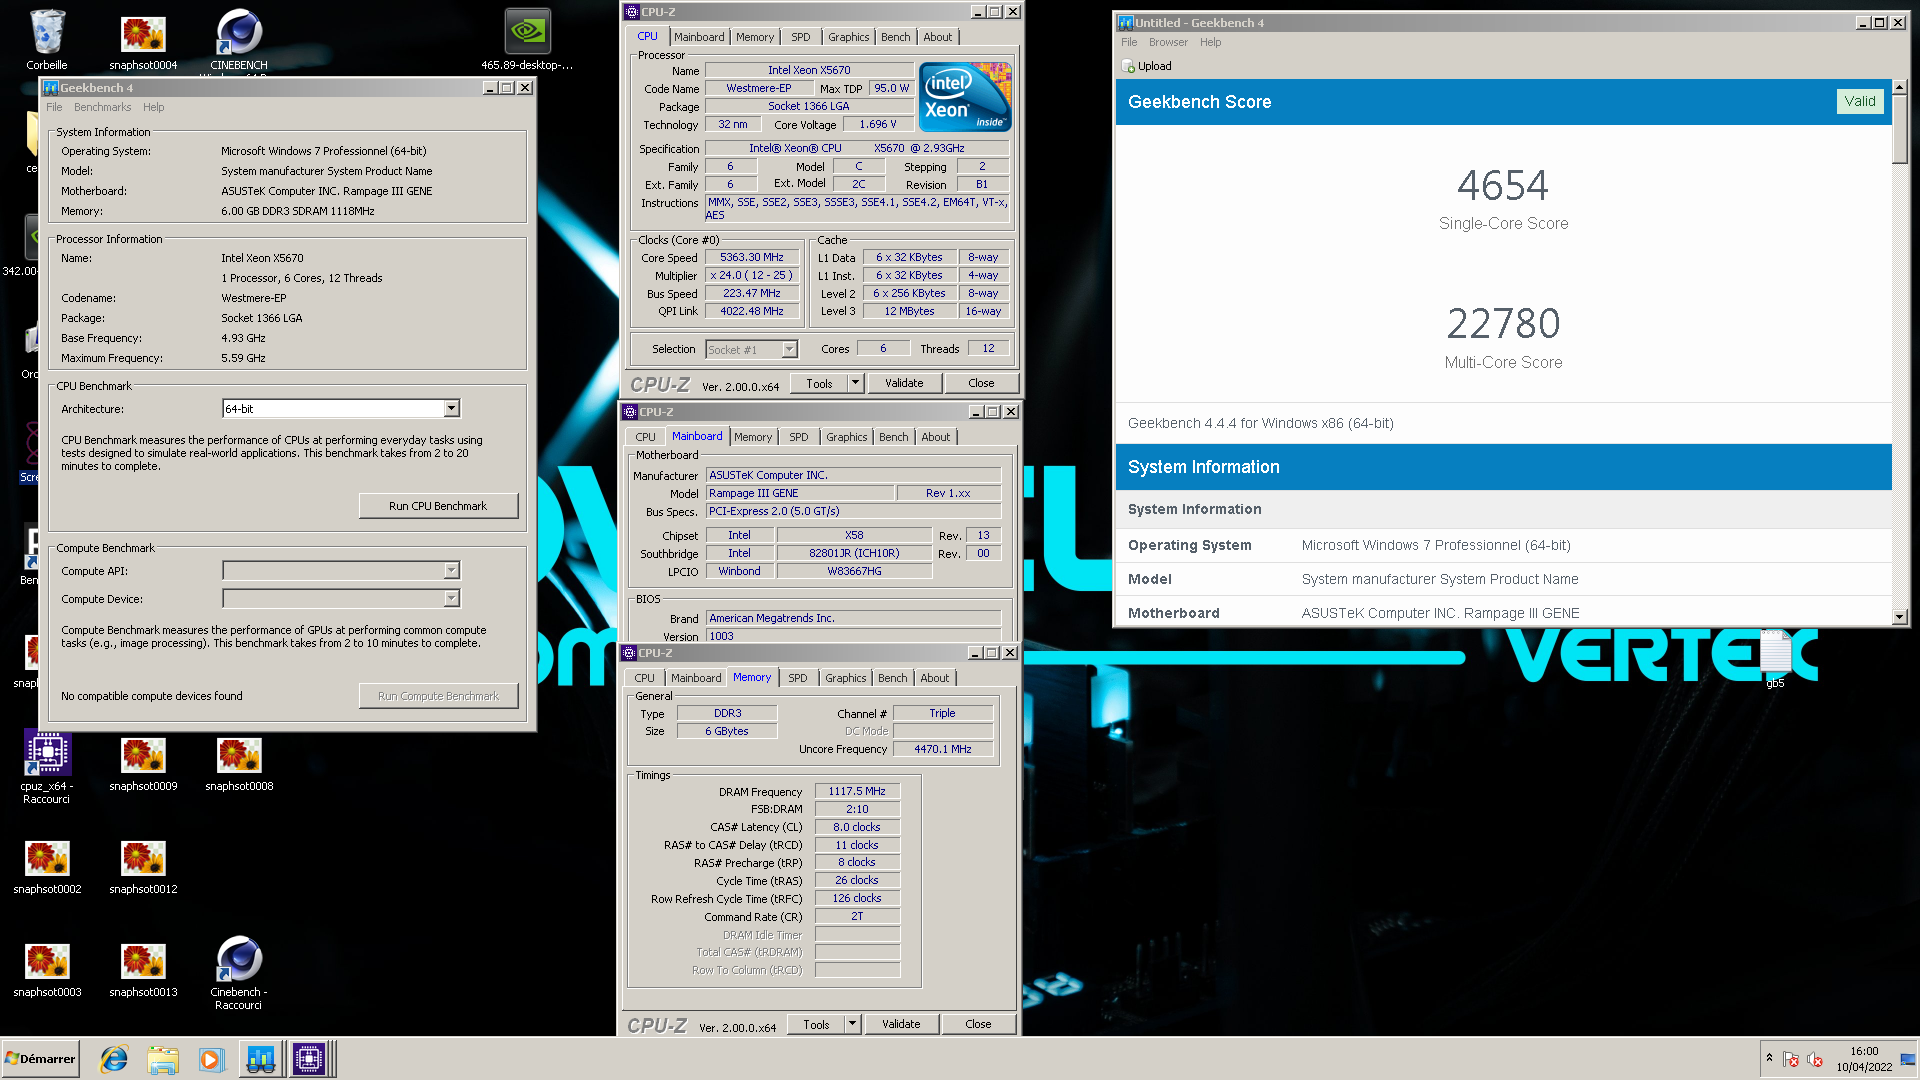The image size is (1920, 1080).
Task: Open File menu in Geekbench 4 window
Action: coord(54,107)
